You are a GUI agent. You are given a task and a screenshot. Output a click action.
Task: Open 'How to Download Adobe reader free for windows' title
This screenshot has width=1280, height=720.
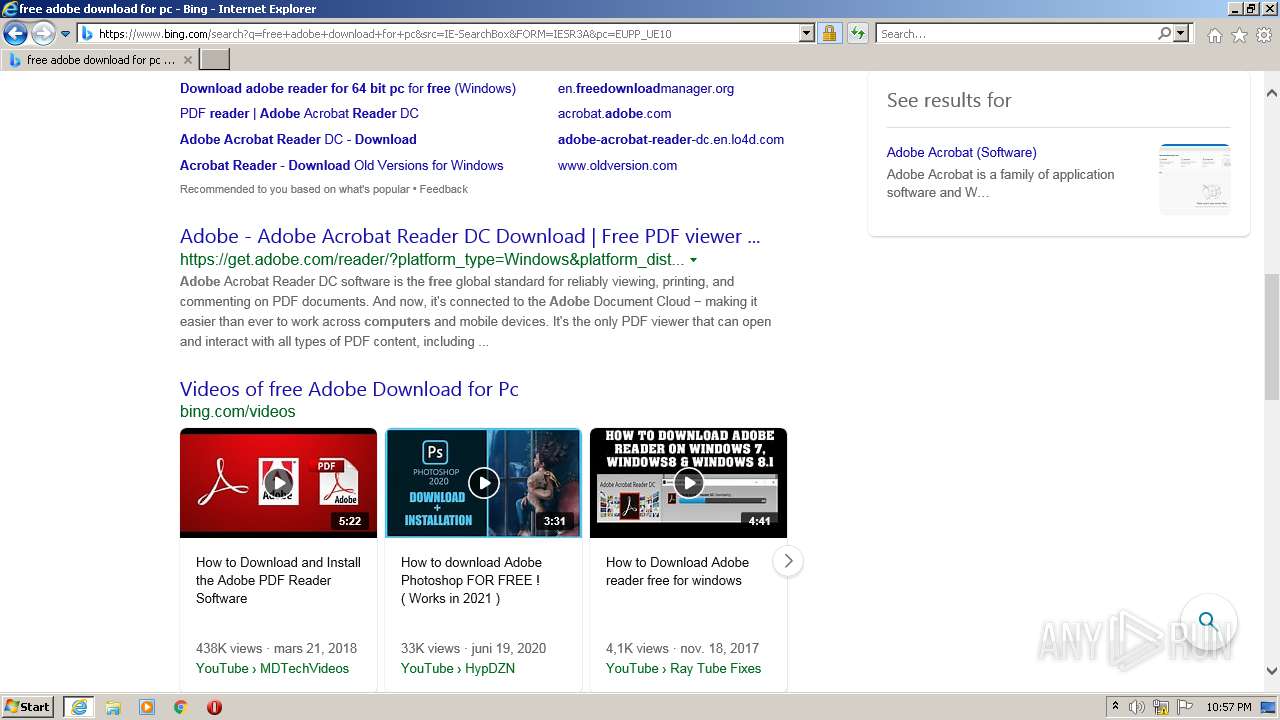[x=677, y=571]
